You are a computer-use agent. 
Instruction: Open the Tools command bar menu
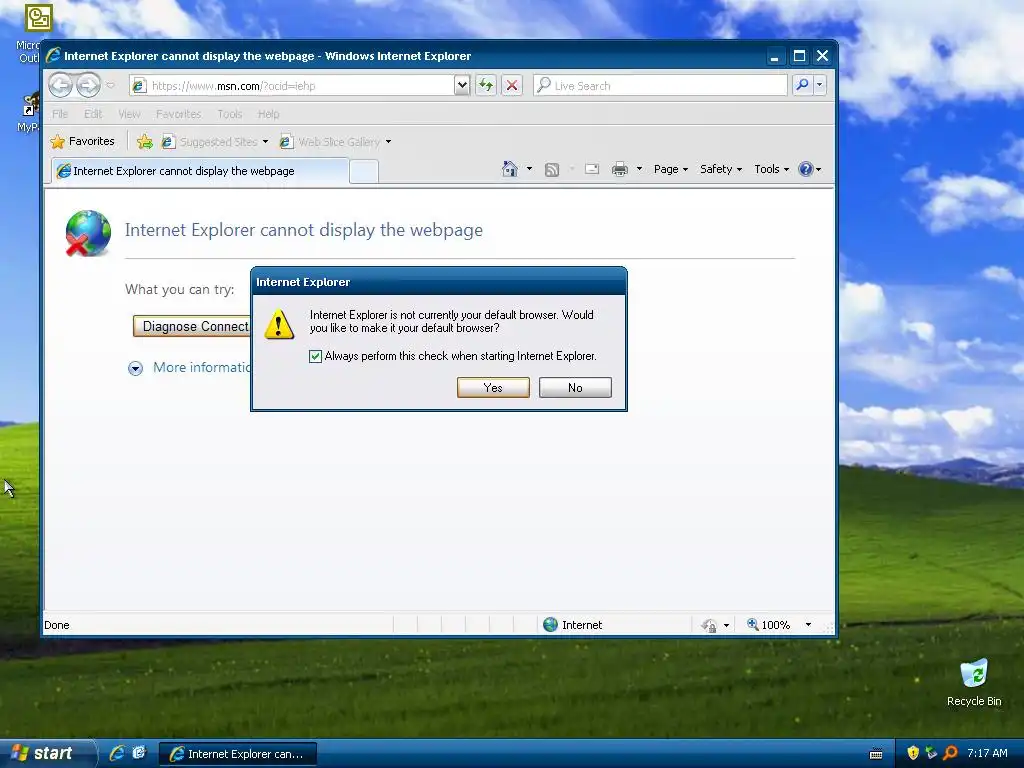(x=771, y=169)
